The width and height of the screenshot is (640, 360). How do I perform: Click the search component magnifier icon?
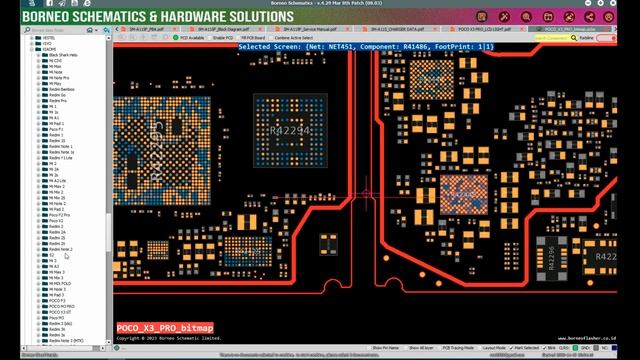pos(573,38)
